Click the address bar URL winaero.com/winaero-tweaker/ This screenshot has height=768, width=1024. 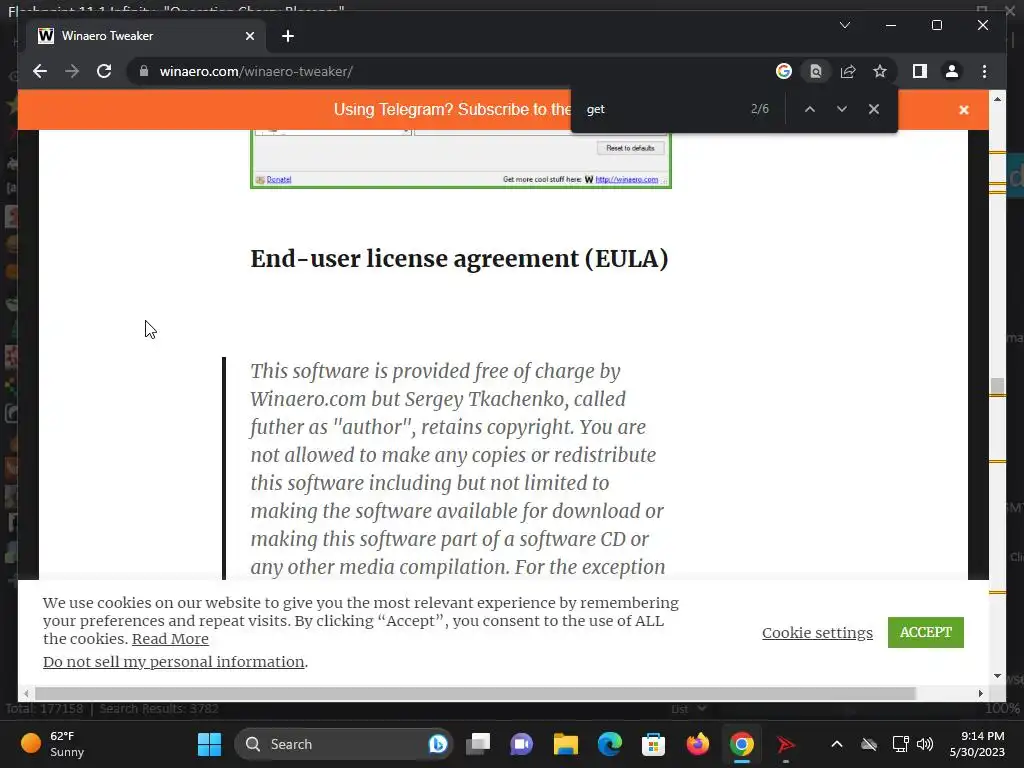click(256, 71)
